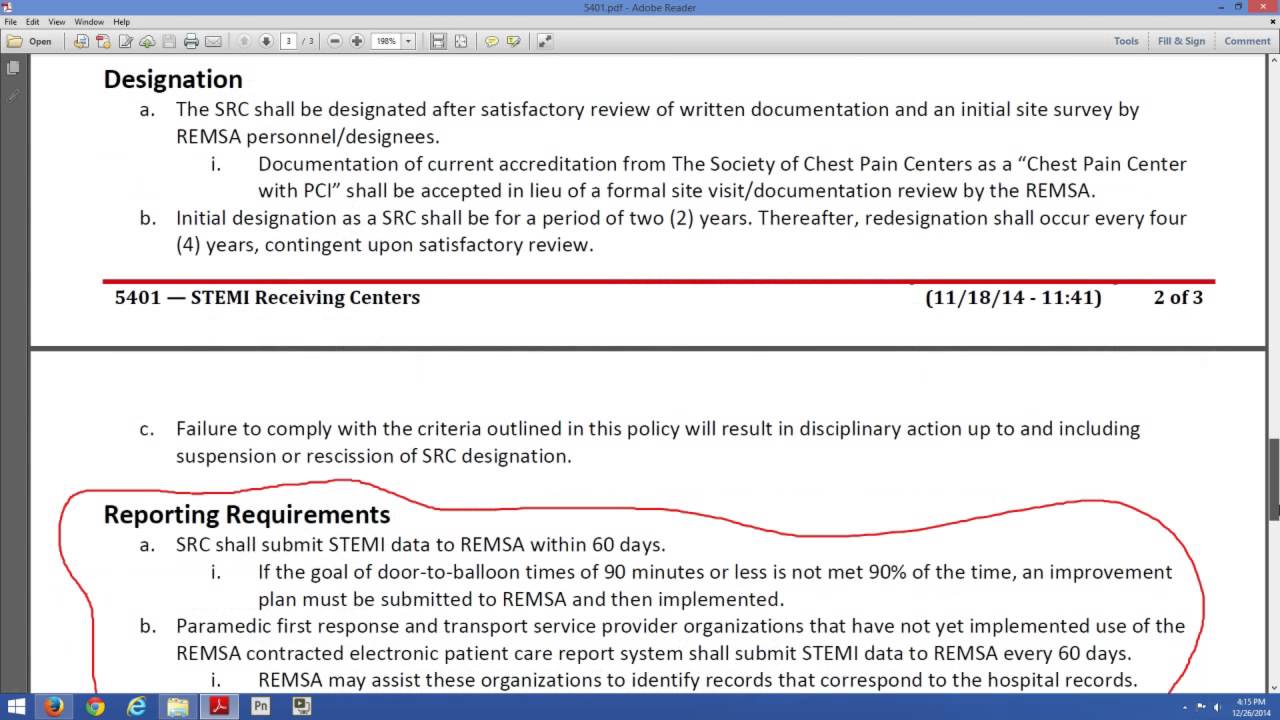Open the Edit menu
Screen dimensions: 1280x720
pyautogui.click(x=32, y=21)
